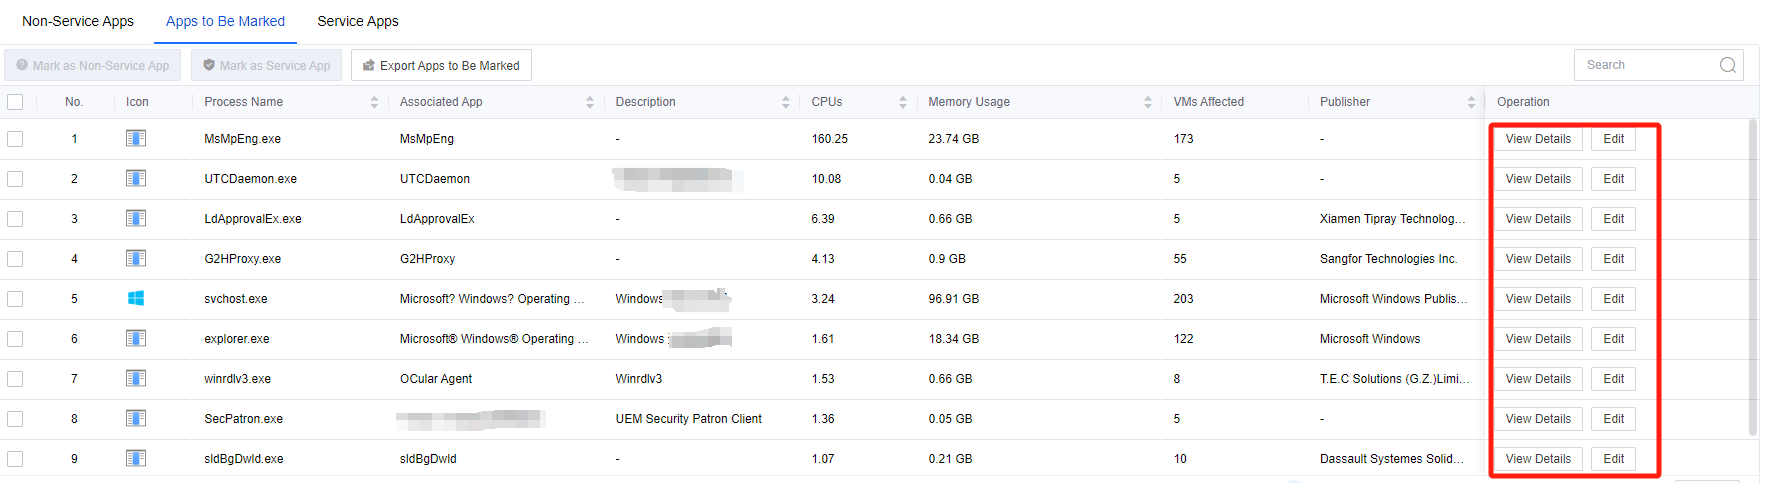Viewport: 1770px width, 483px height.
Task: Sort by Associated App column arrows
Action: (x=590, y=102)
